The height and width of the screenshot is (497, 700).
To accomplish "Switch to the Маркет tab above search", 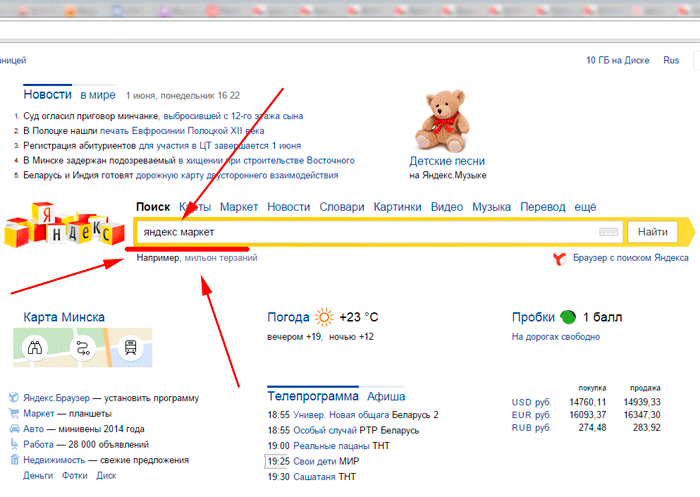I will coord(239,207).
